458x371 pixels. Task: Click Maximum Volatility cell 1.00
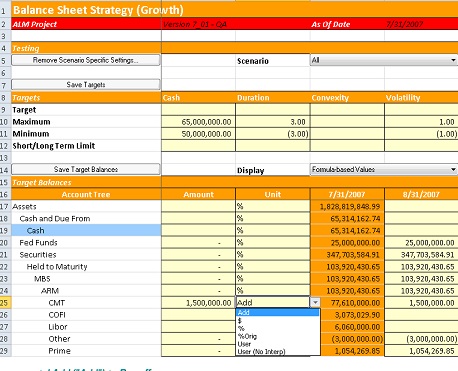pyautogui.click(x=421, y=122)
